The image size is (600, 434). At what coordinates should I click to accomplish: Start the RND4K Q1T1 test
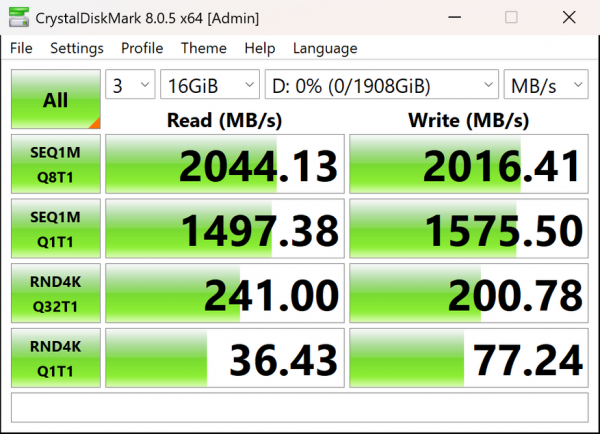pos(56,358)
